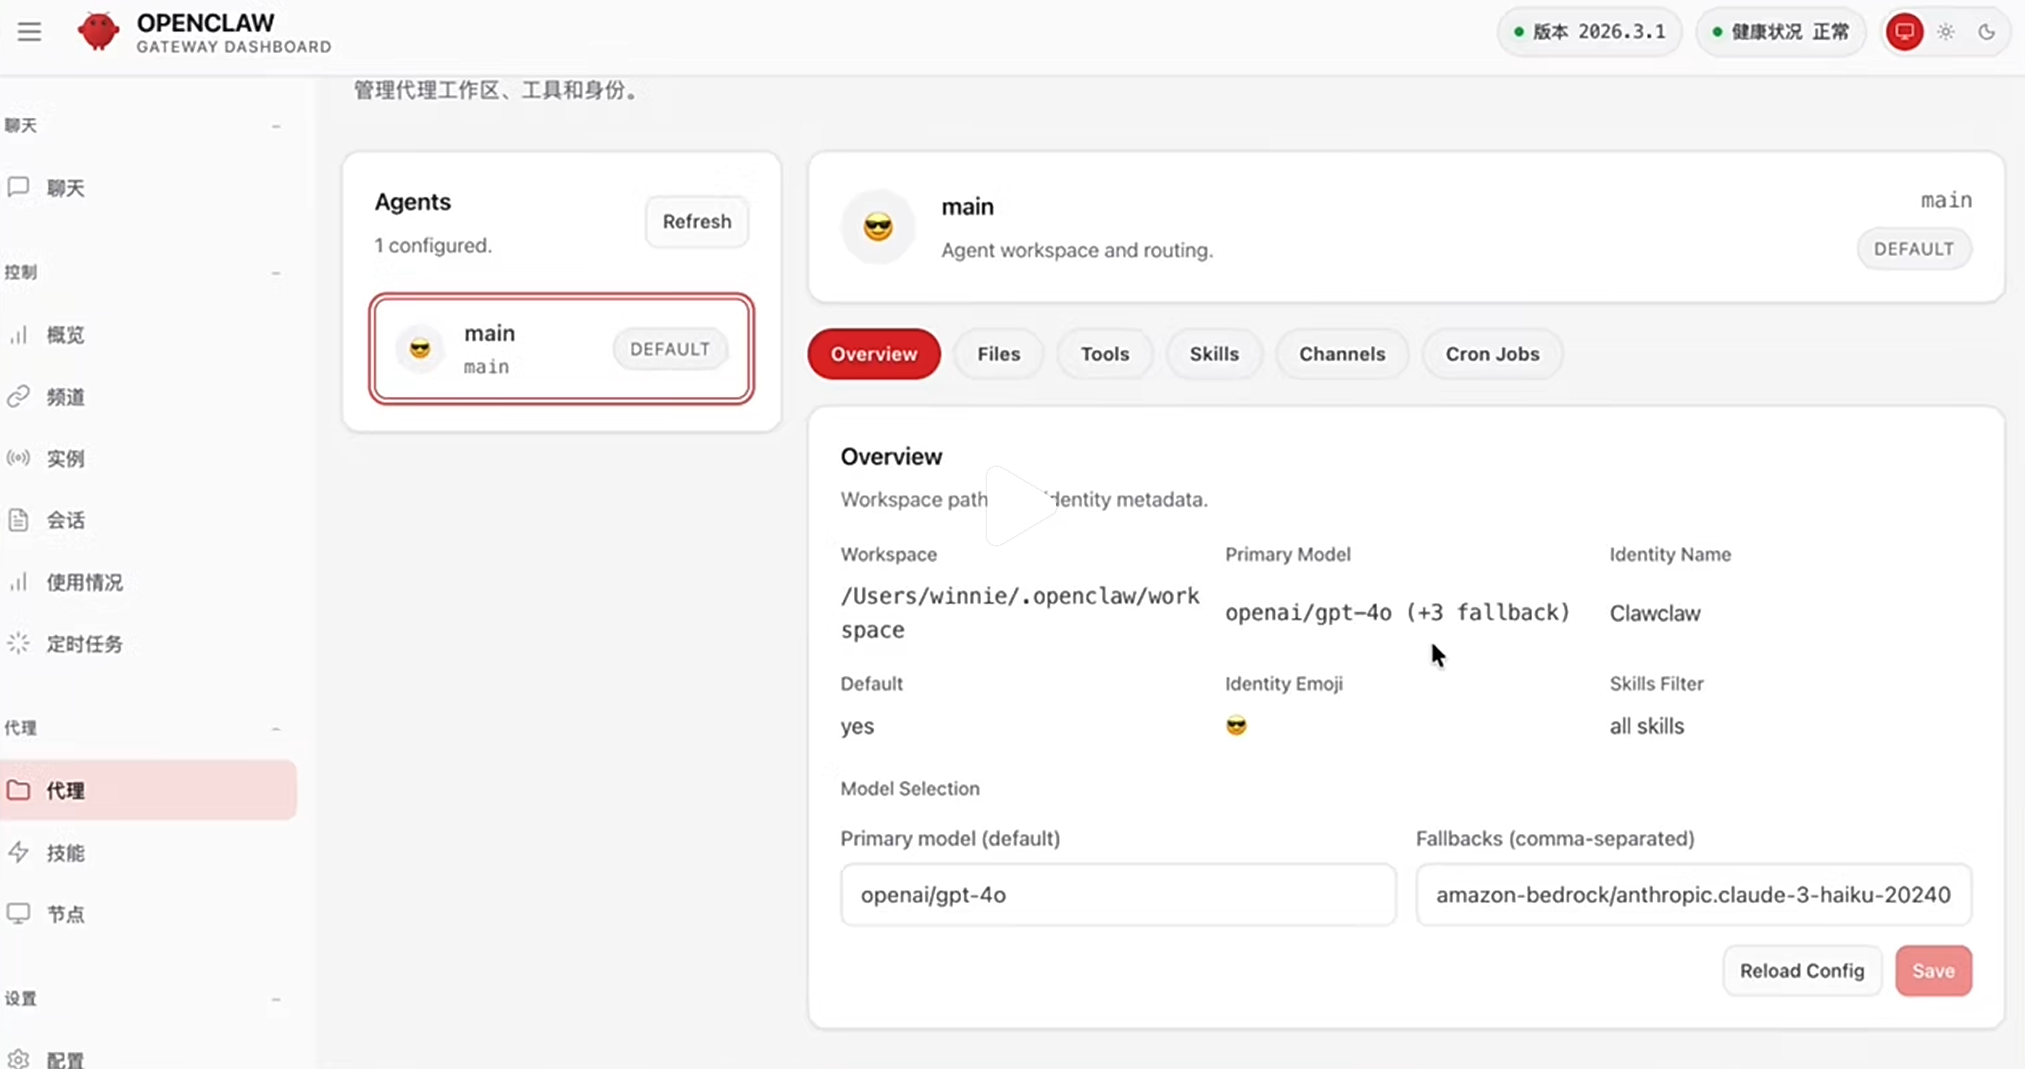This screenshot has width=2025, height=1069.
Task: Open 聊天 chat page in sidebar
Action: [148, 188]
